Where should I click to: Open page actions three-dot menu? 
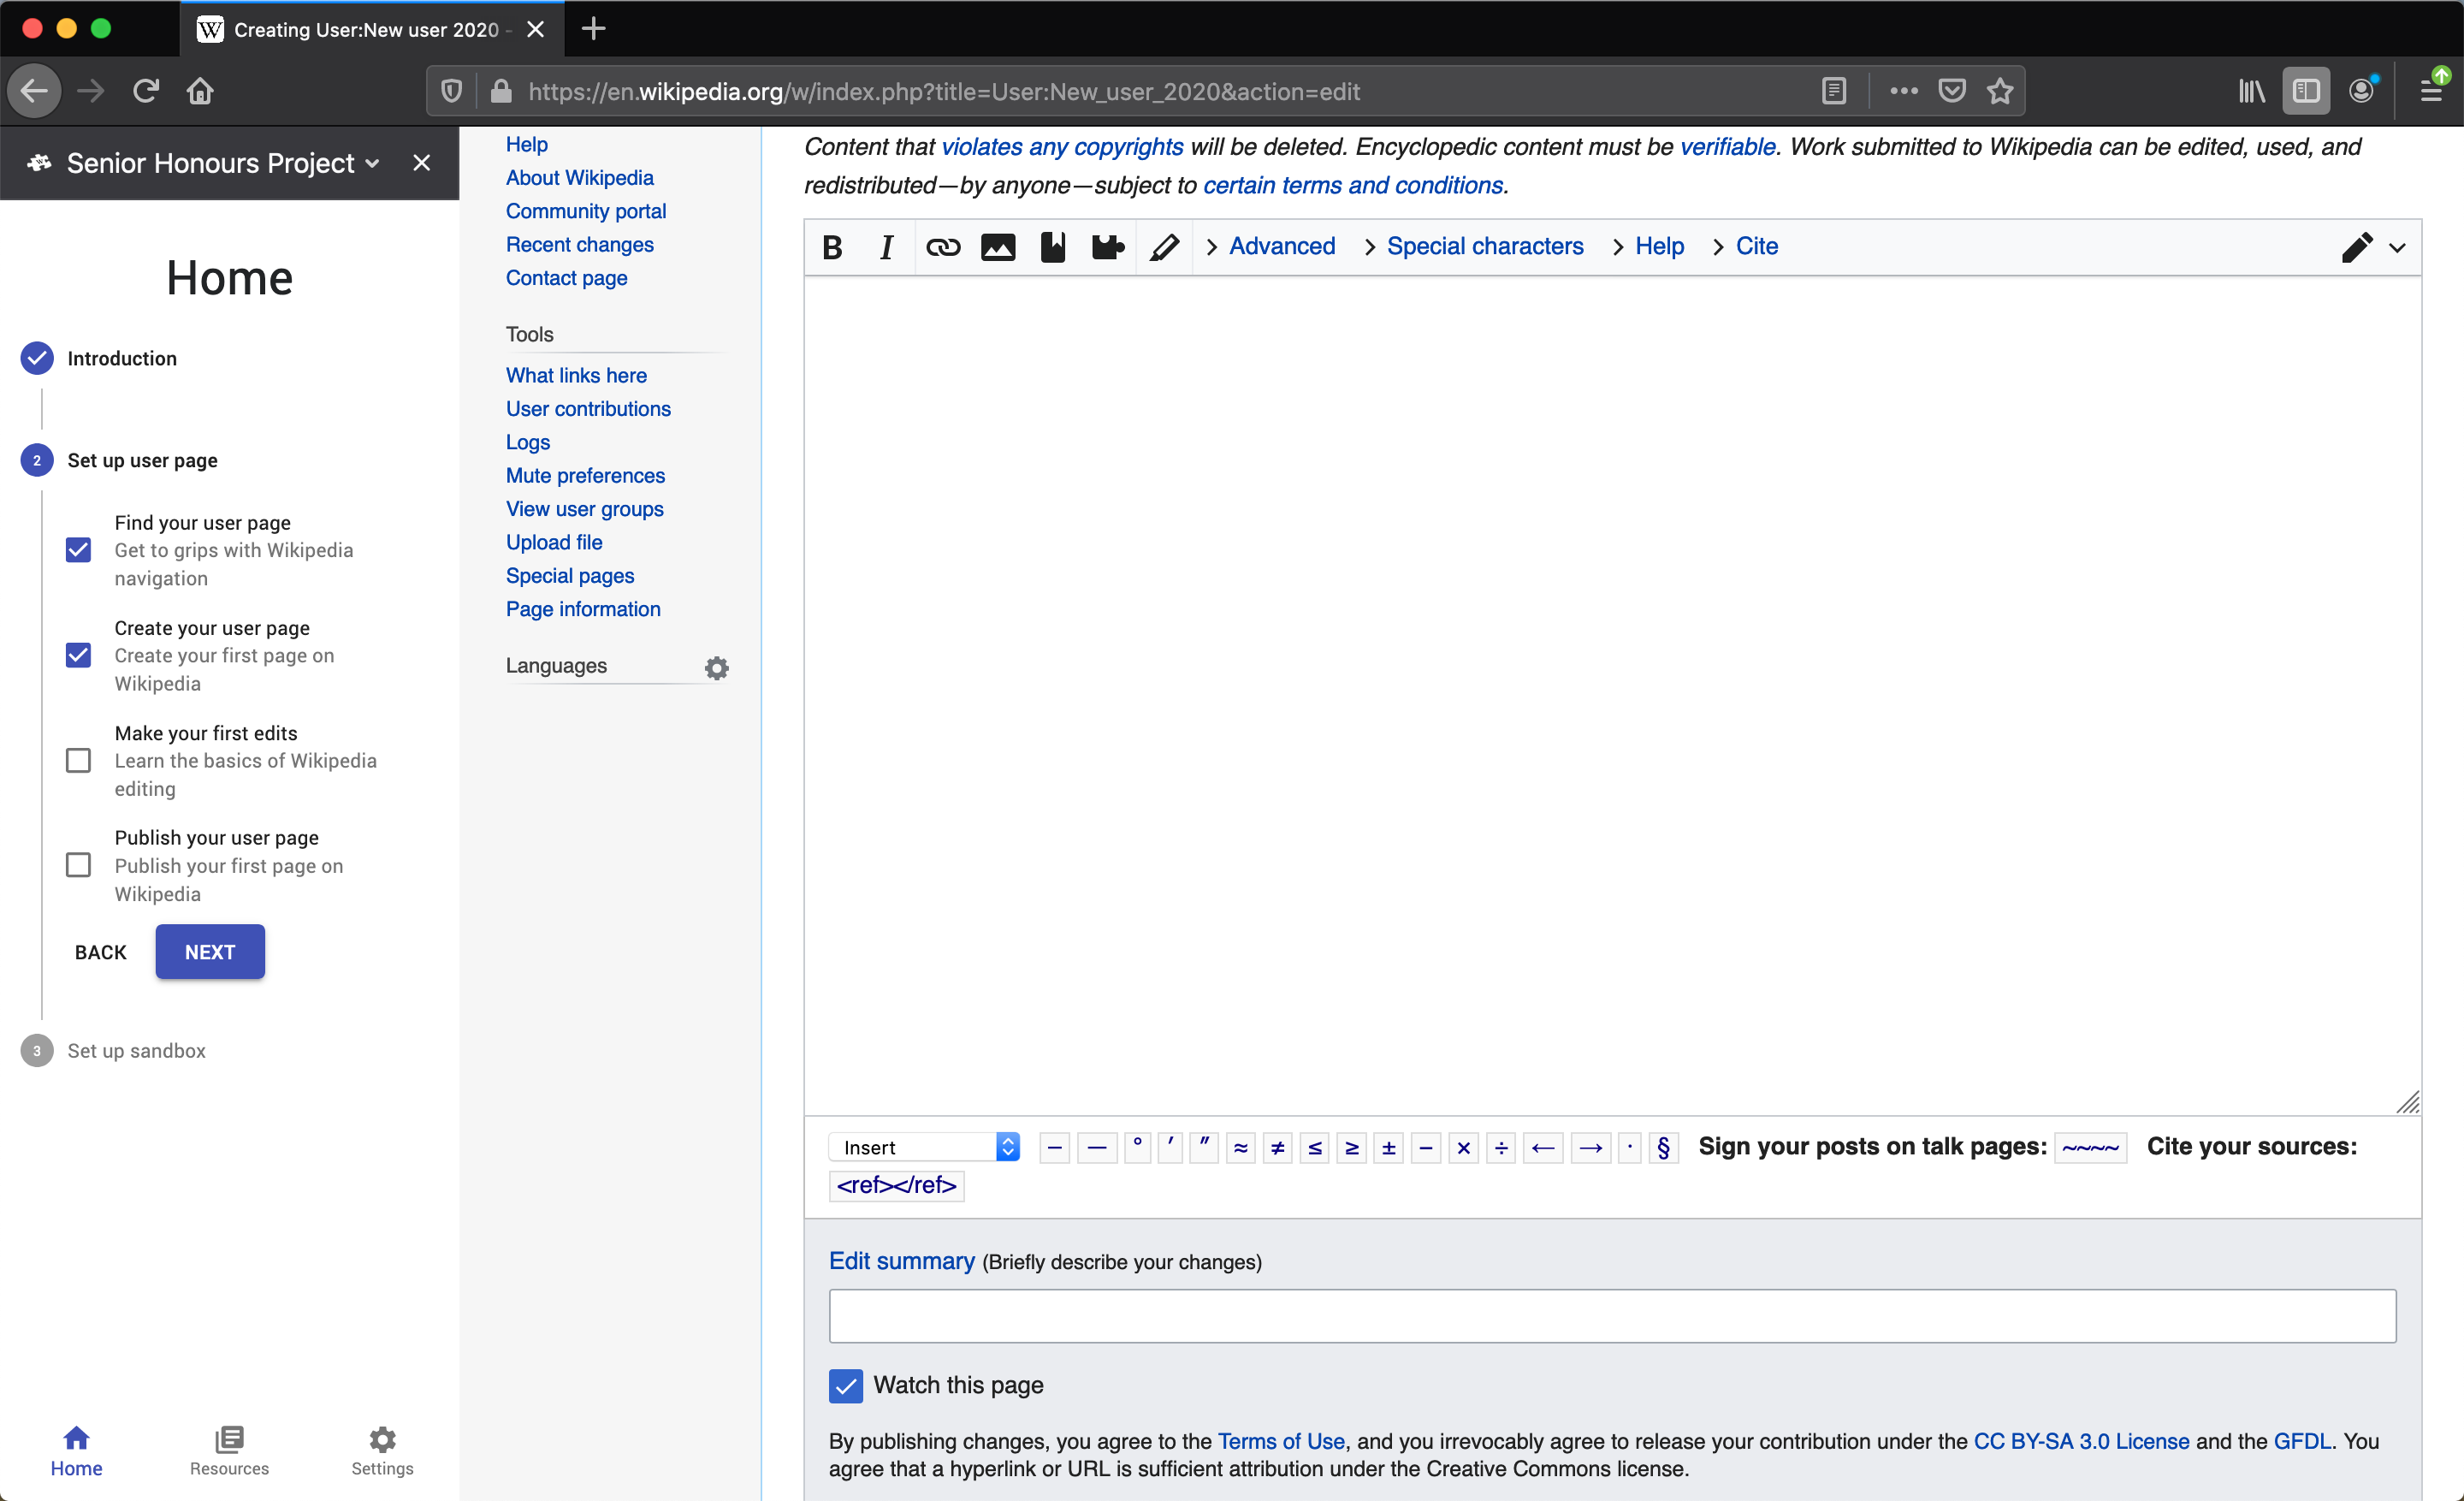tap(1904, 91)
